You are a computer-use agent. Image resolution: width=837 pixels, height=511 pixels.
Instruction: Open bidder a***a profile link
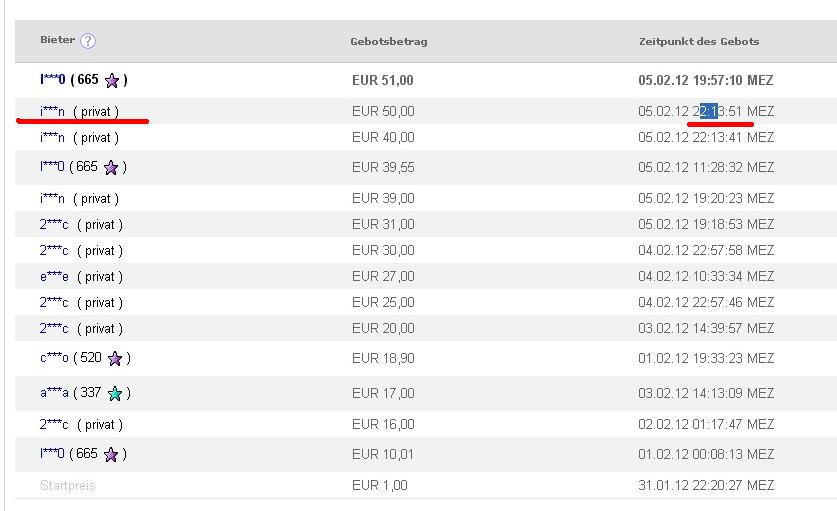(x=54, y=393)
